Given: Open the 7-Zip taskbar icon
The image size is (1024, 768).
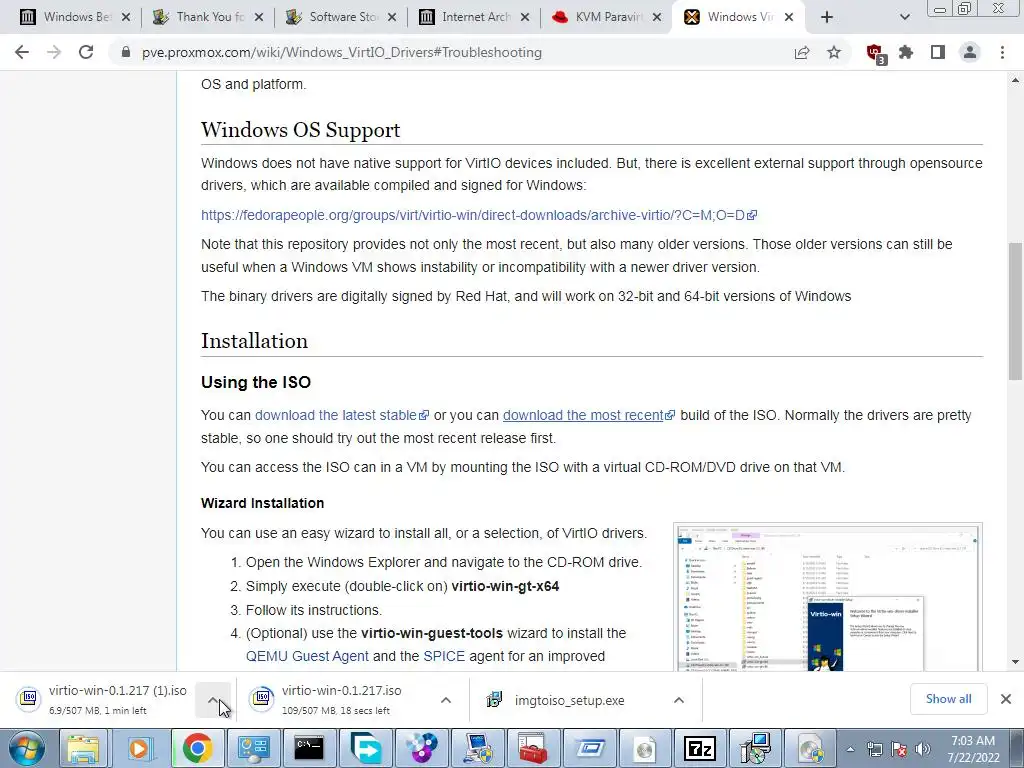Looking at the screenshot, I should coord(700,748).
